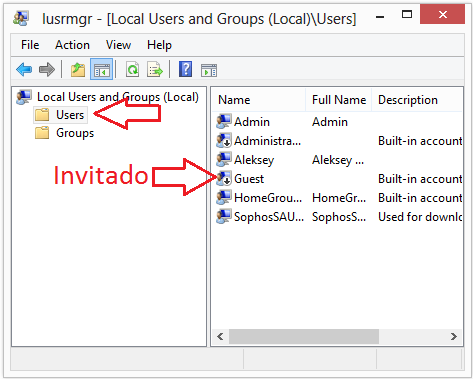Click horizontal scrollbar left arrow

point(220,336)
